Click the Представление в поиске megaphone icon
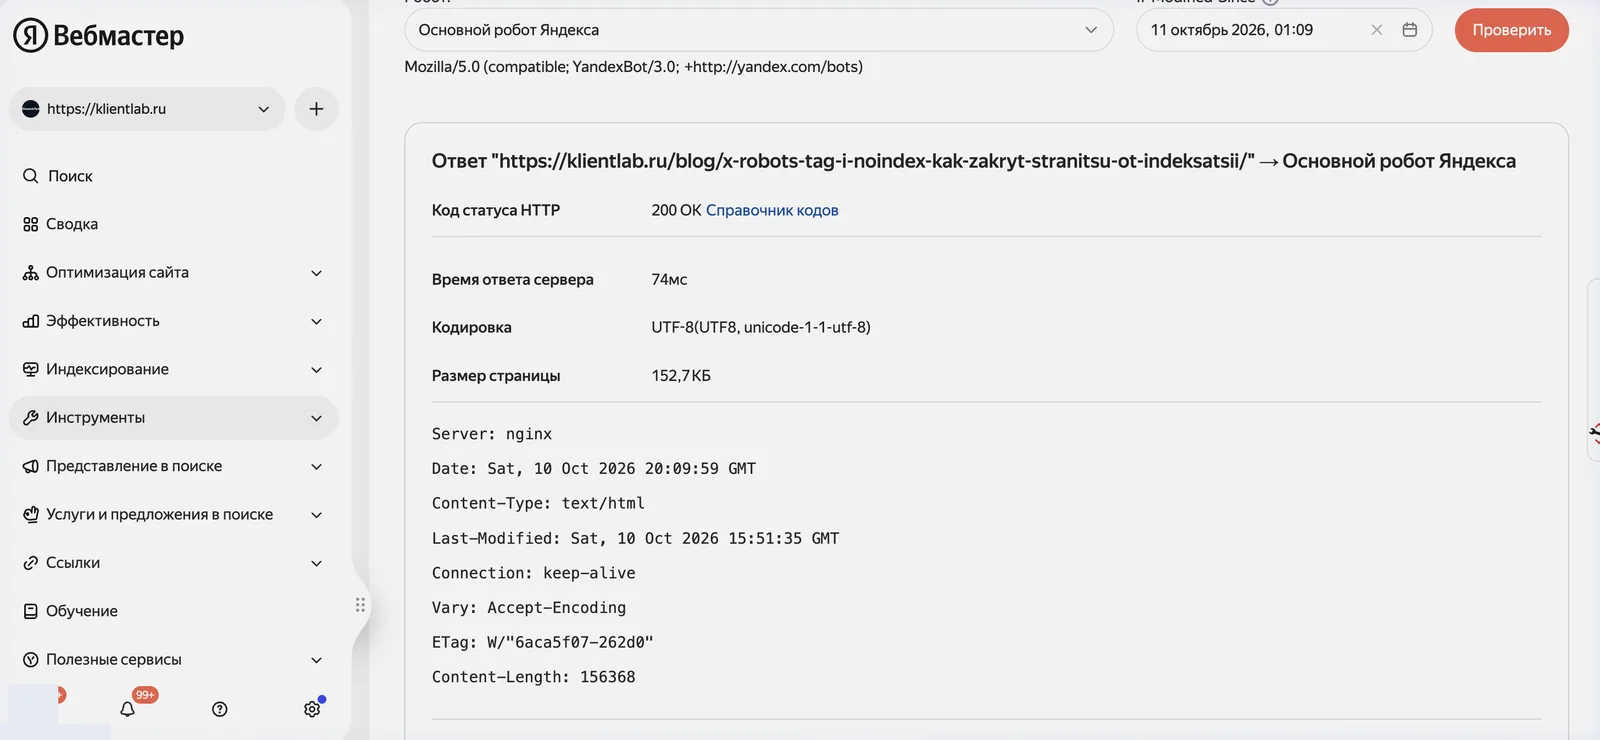Viewport: 1600px width, 740px height. pos(31,466)
